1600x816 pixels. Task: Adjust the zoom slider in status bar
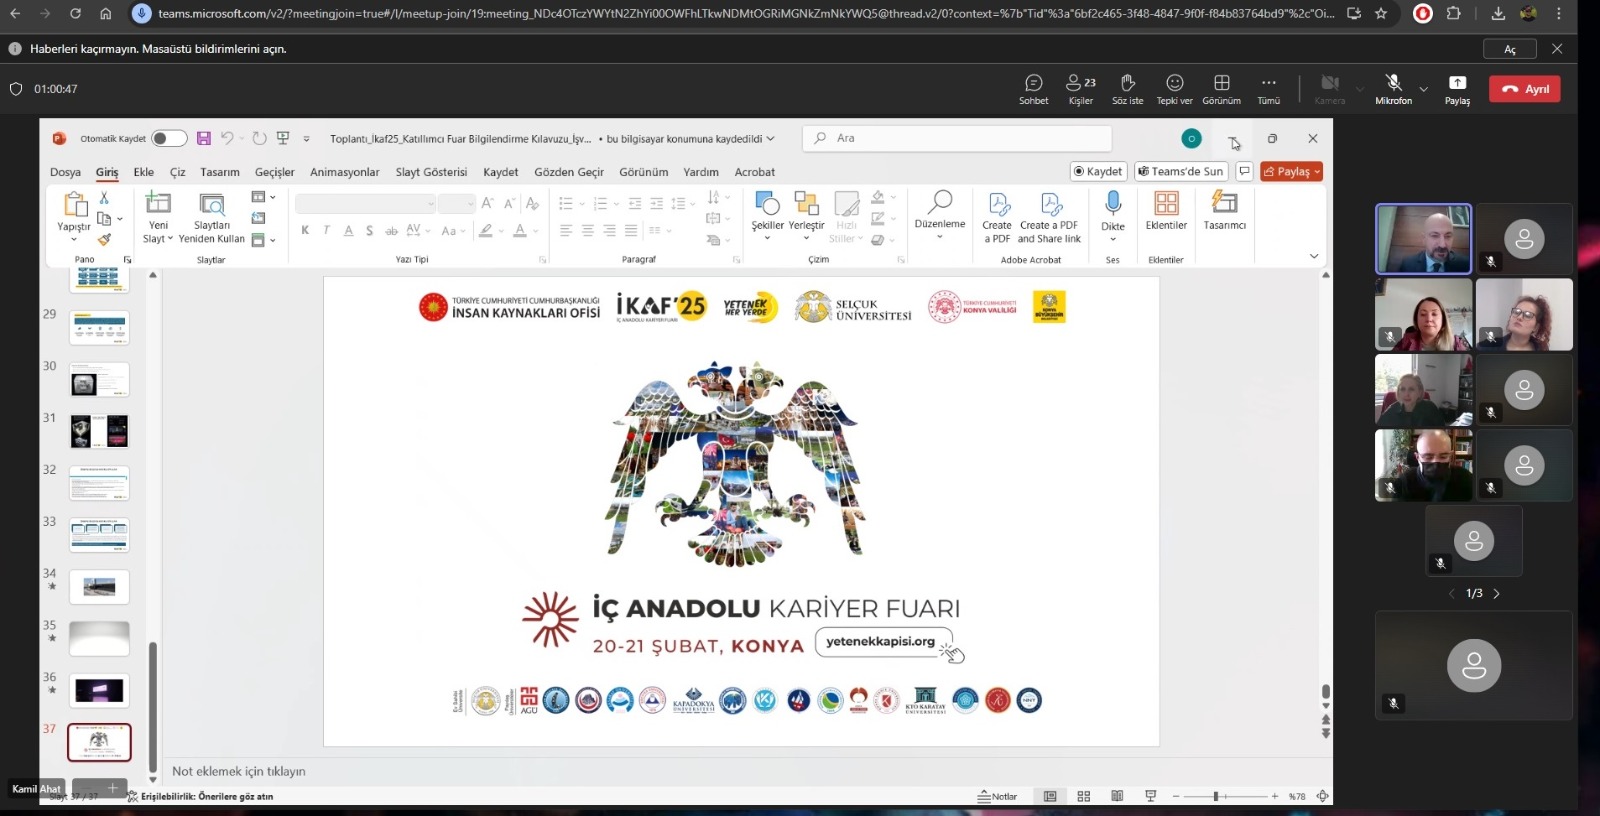(1216, 797)
